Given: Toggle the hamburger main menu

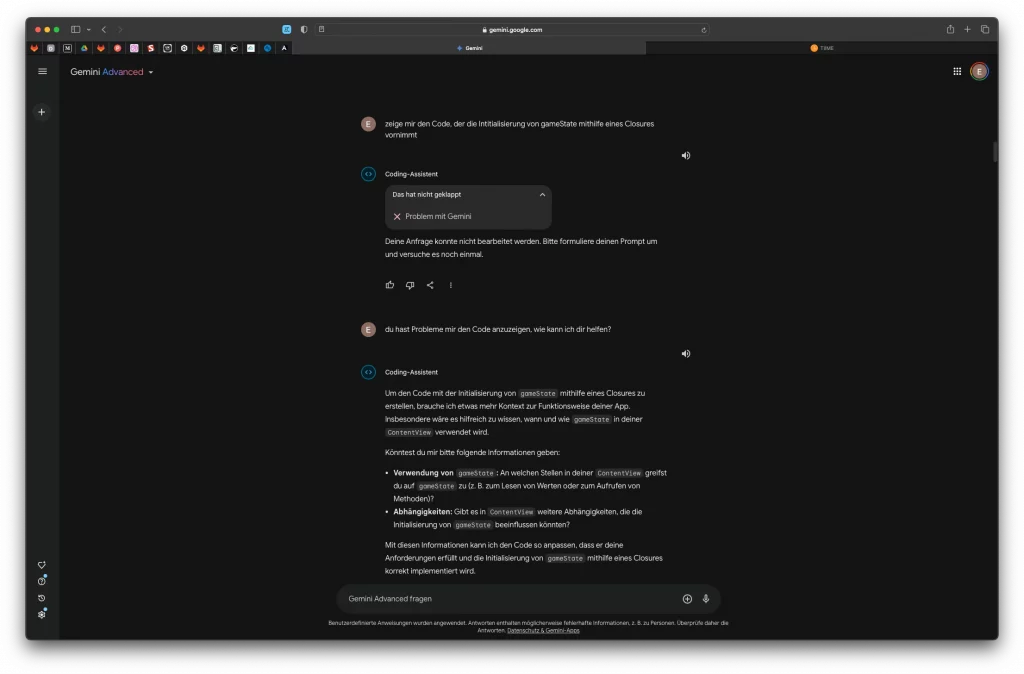Looking at the screenshot, I should pos(42,72).
